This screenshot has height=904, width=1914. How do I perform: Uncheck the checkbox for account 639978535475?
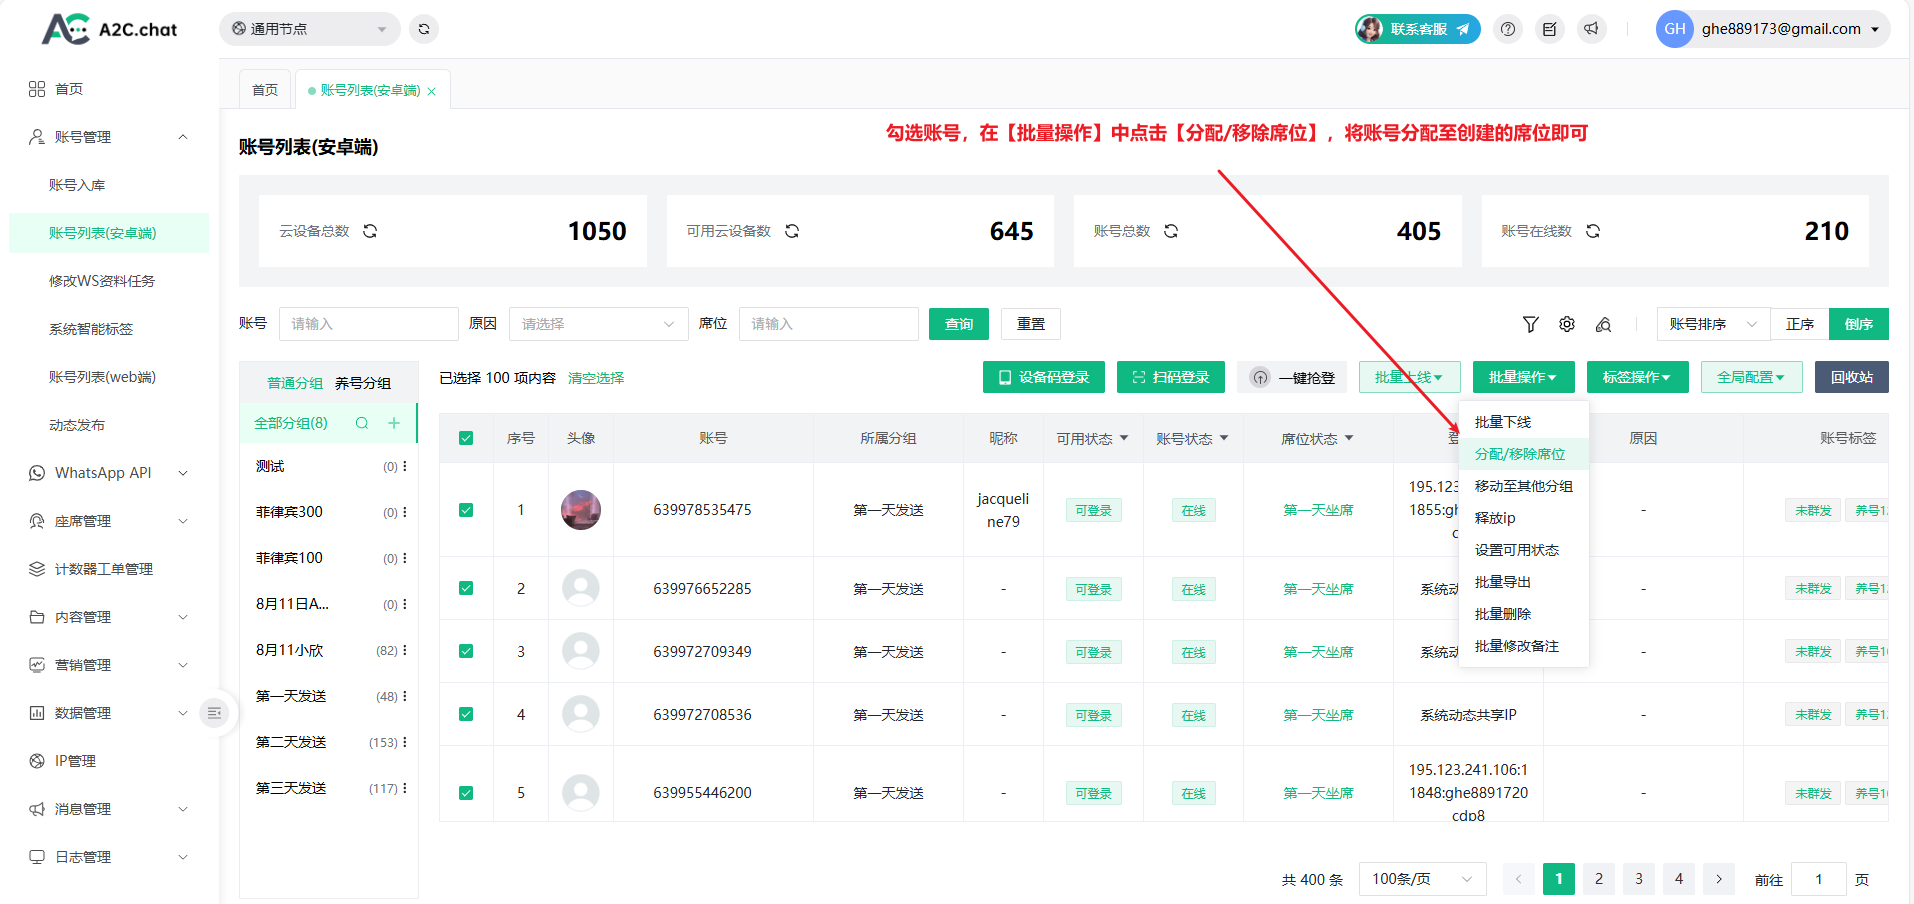(466, 510)
